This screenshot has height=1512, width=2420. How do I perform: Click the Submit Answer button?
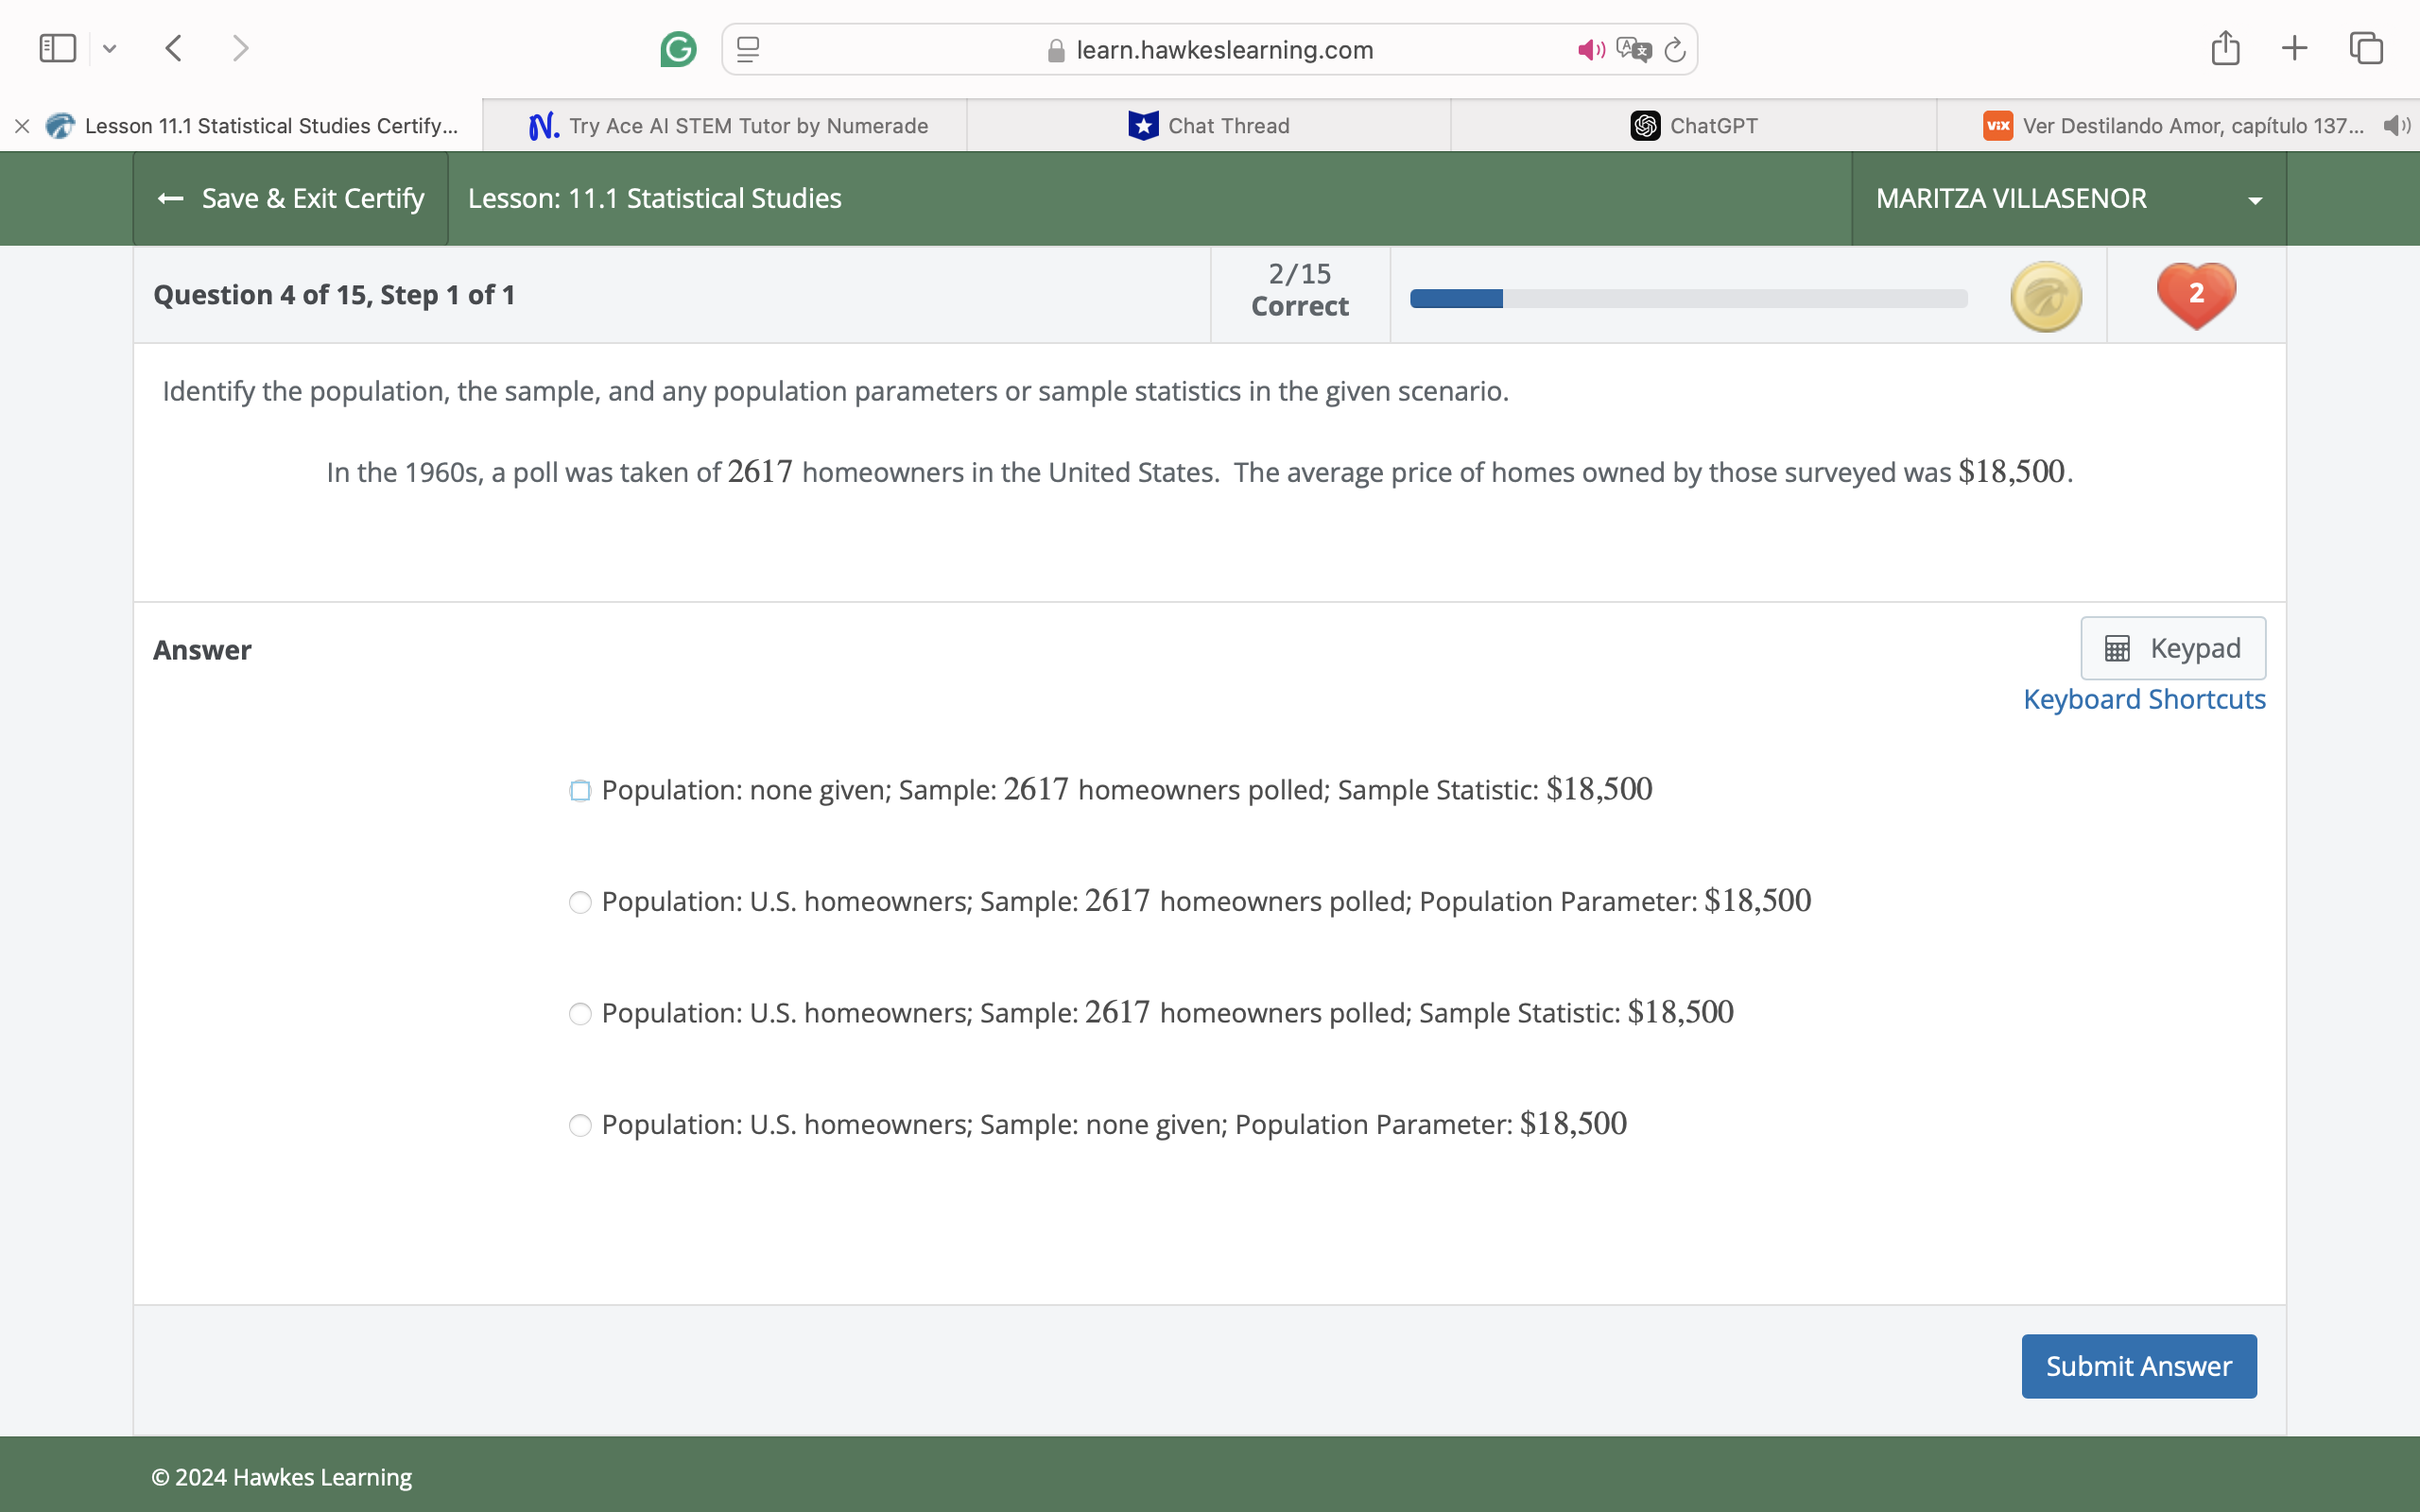point(2138,1366)
